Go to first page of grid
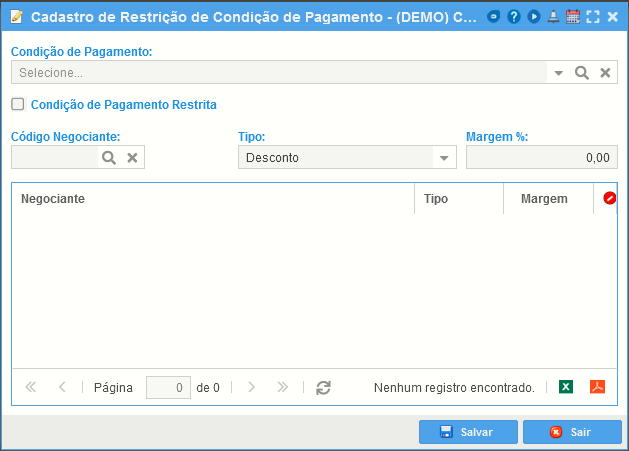The image size is (629, 451). click(30, 387)
